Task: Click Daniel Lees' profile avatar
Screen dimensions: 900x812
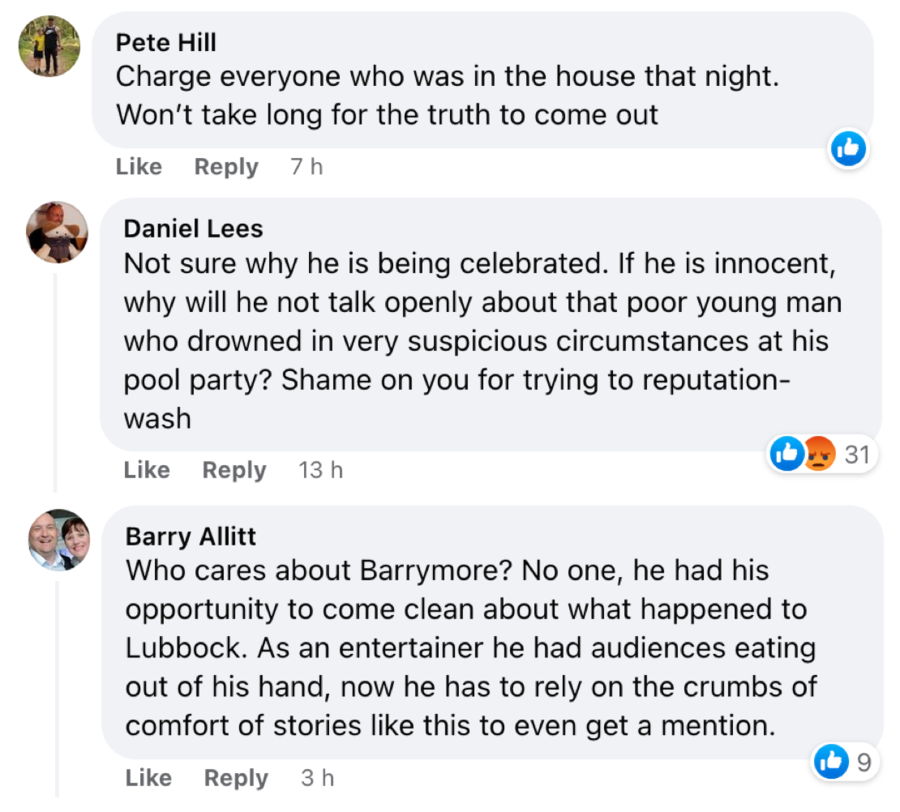Action: pos(56,233)
